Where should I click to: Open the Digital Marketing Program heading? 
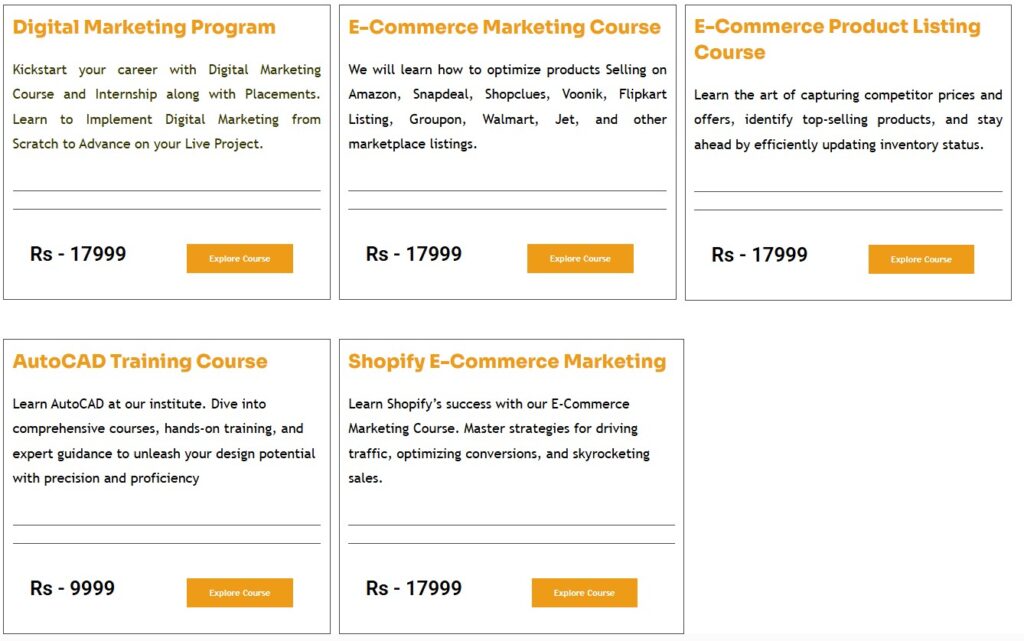(x=144, y=27)
